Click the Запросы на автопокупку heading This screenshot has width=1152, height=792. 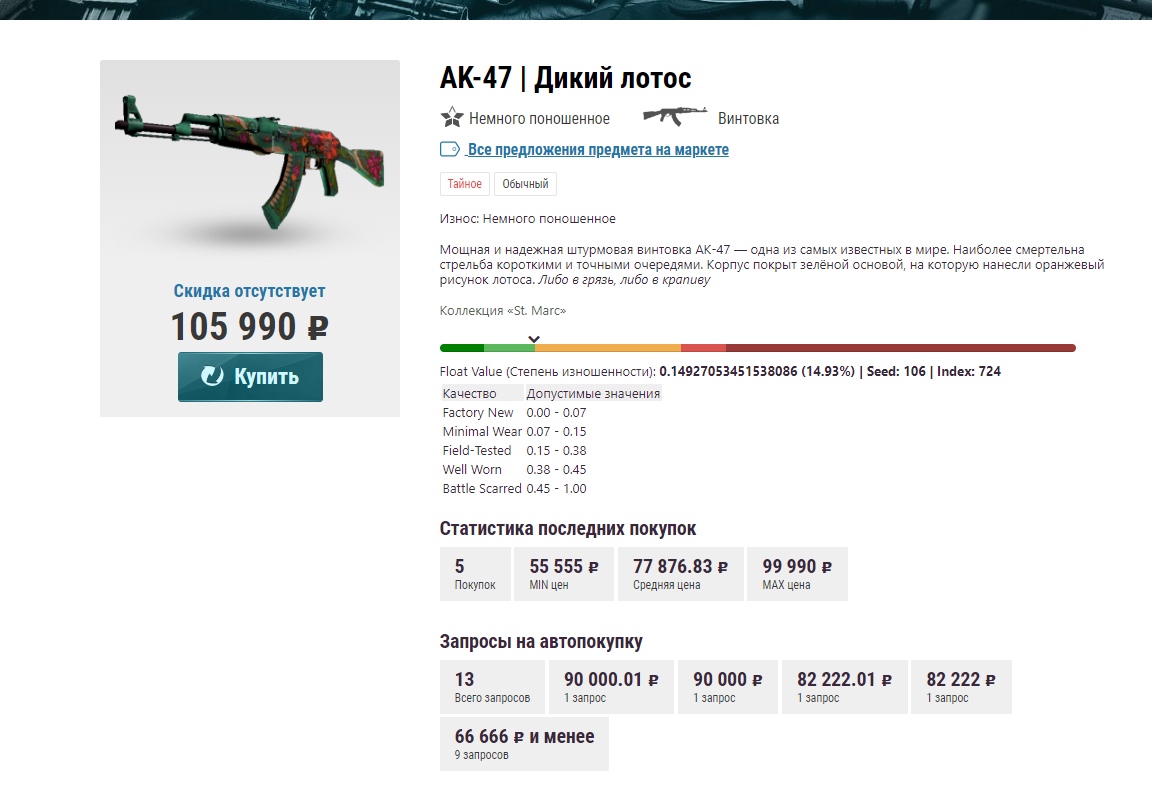(x=541, y=641)
